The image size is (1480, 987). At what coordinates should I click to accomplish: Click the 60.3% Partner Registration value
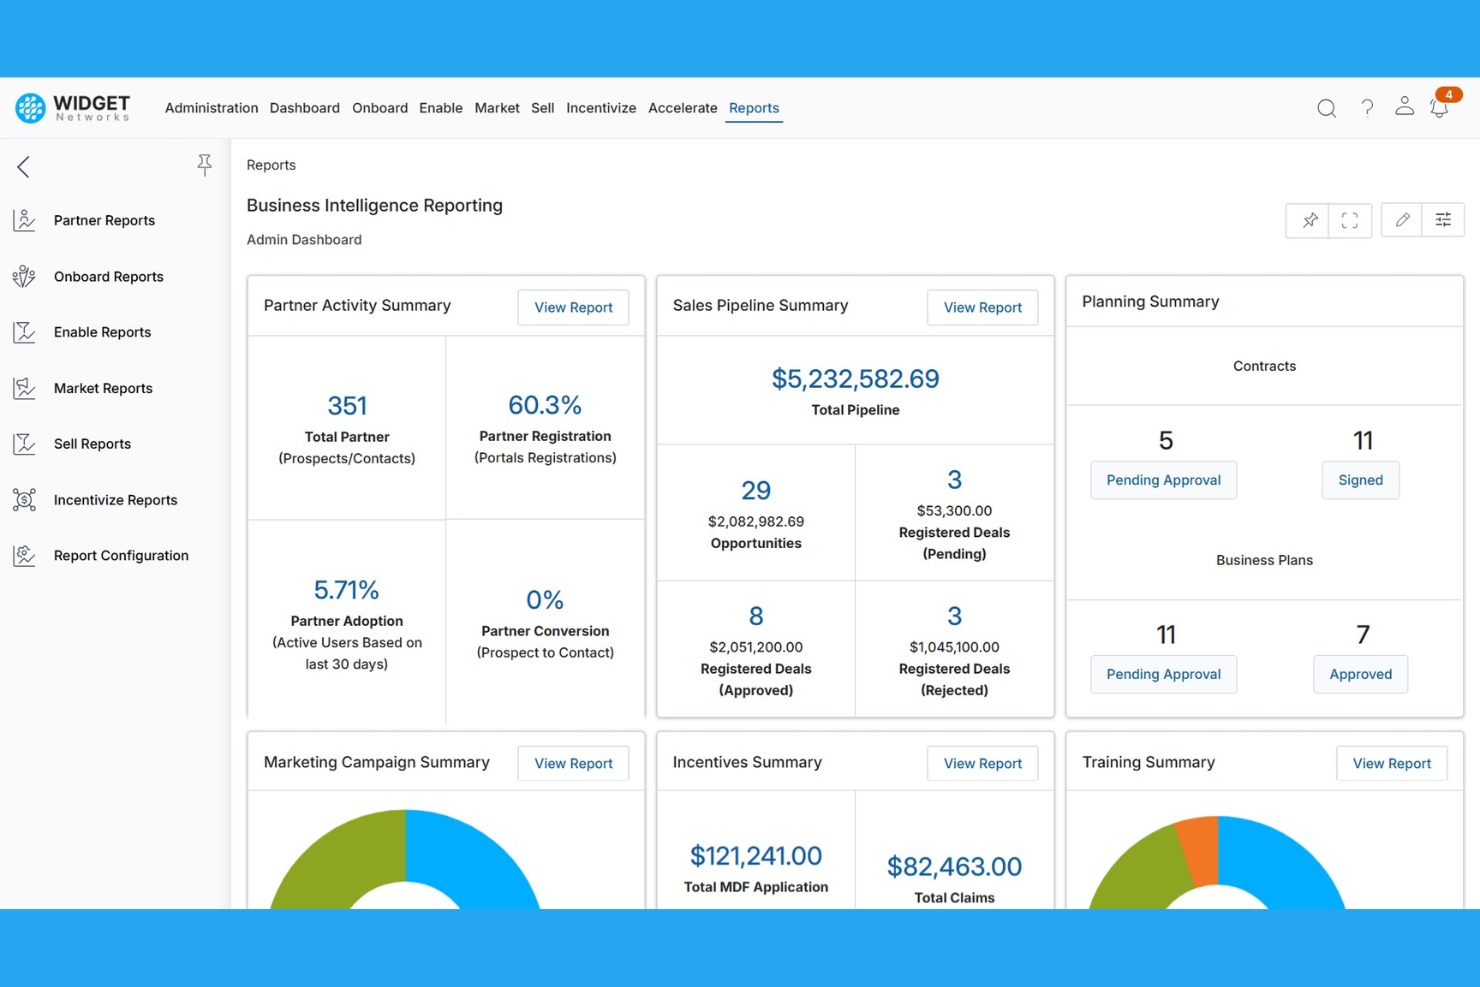[x=545, y=405]
